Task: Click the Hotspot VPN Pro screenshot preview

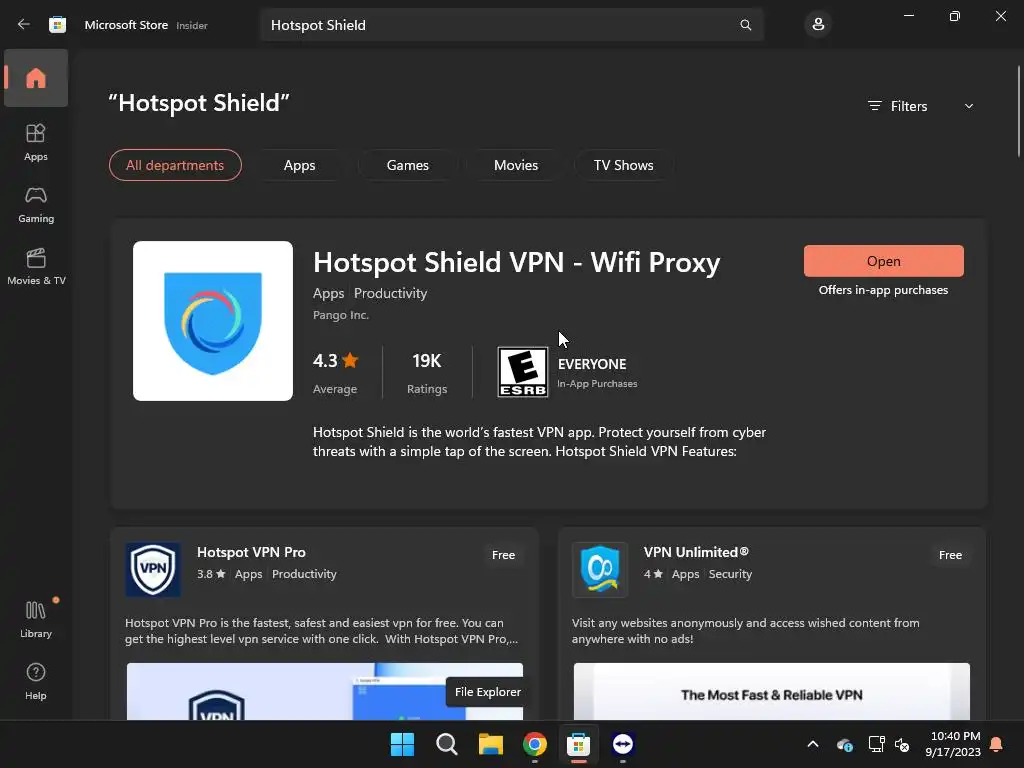Action: [x=325, y=691]
